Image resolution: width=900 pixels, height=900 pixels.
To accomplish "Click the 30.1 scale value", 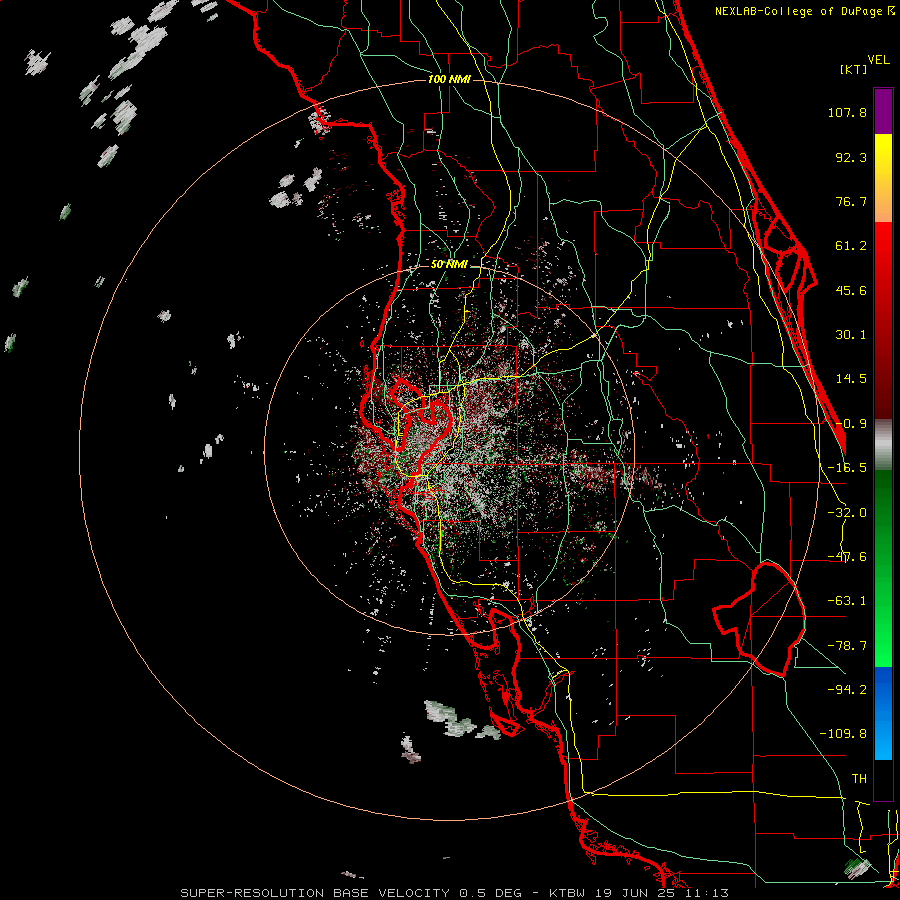I will [851, 335].
